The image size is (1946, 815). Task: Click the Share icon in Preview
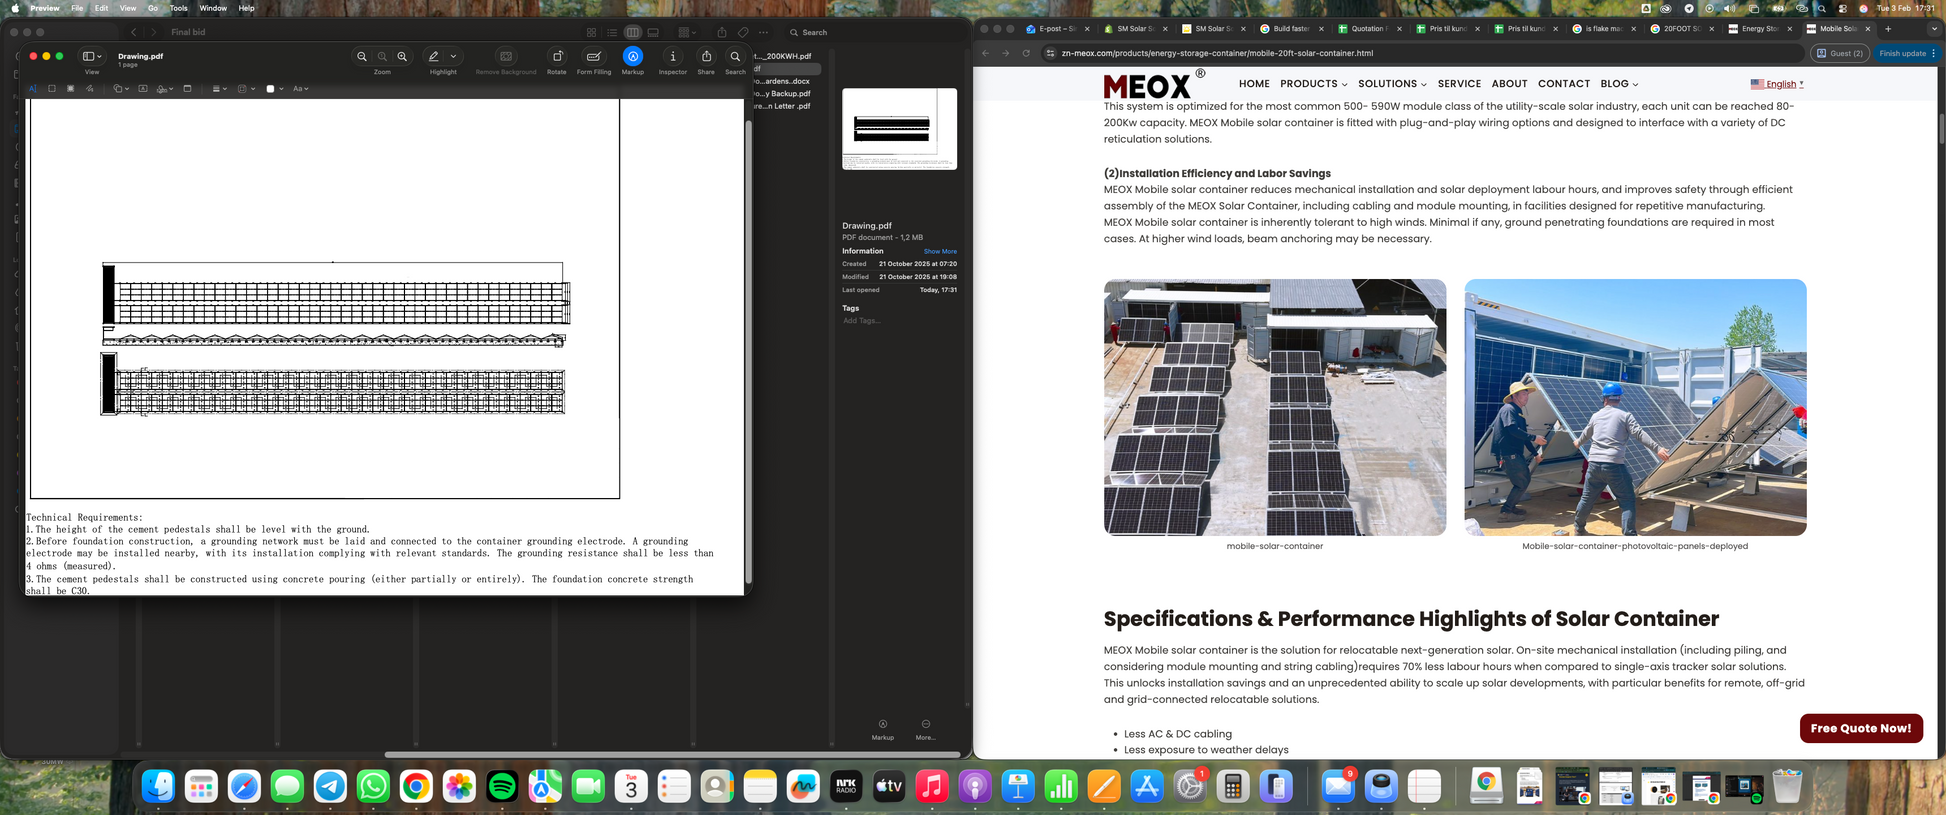(x=706, y=57)
